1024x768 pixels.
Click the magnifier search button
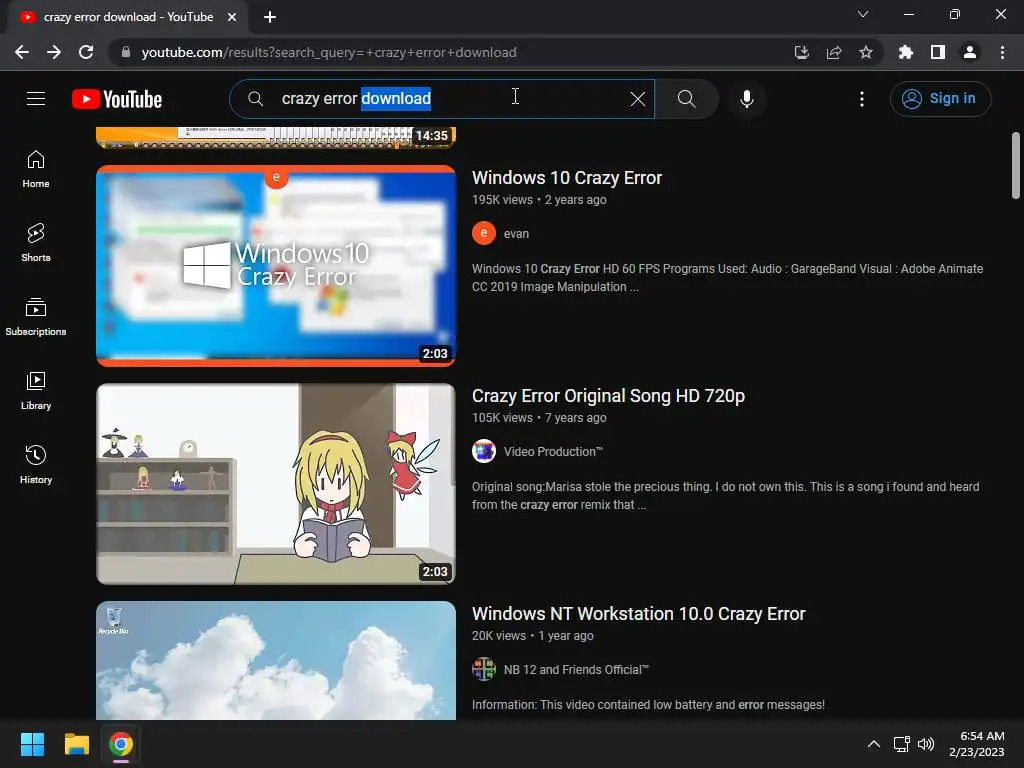click(x=686, y=99)
